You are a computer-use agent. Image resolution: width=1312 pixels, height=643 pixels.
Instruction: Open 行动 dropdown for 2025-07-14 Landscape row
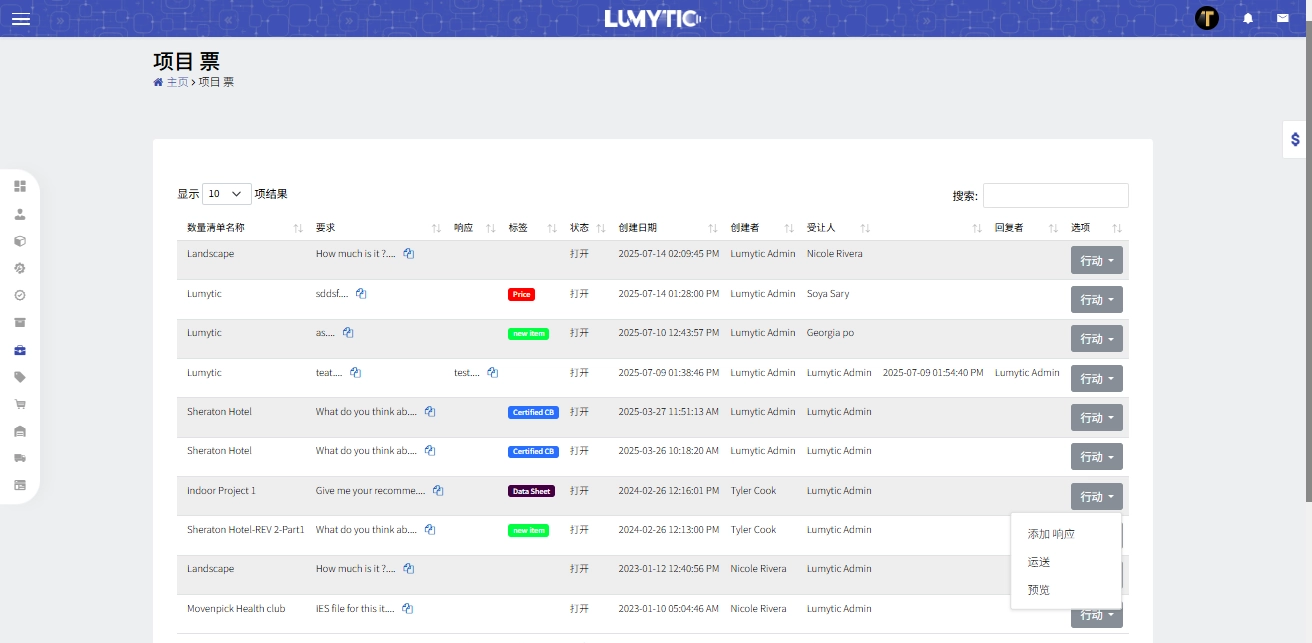point(1096,260)
